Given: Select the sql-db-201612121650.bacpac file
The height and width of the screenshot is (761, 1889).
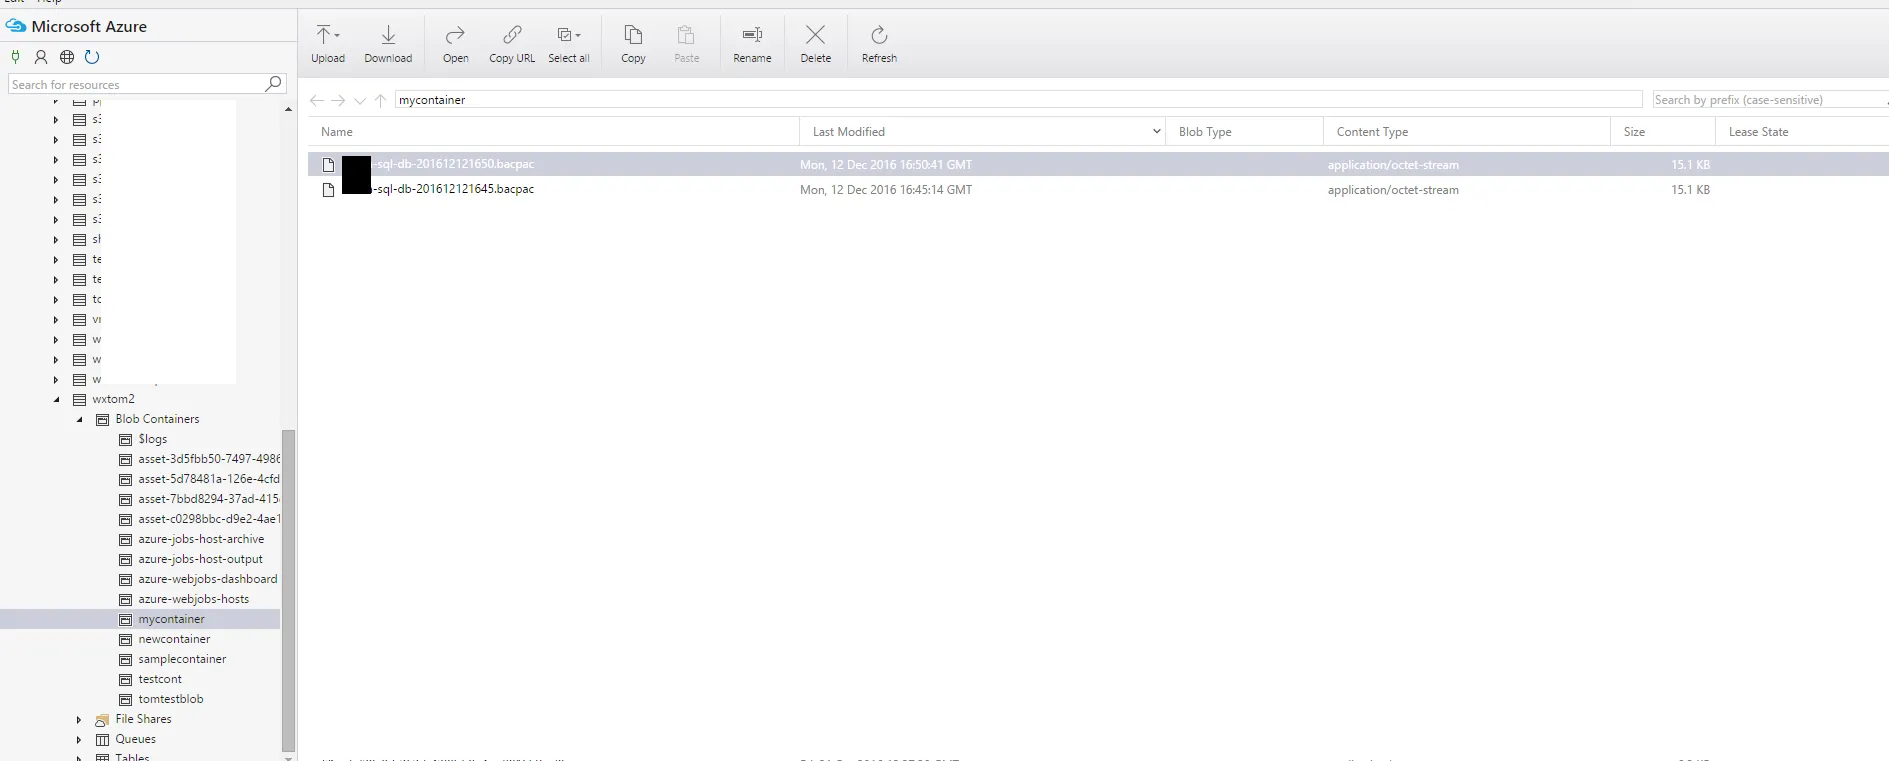Looking at the screenshot, I should point(453,164).
